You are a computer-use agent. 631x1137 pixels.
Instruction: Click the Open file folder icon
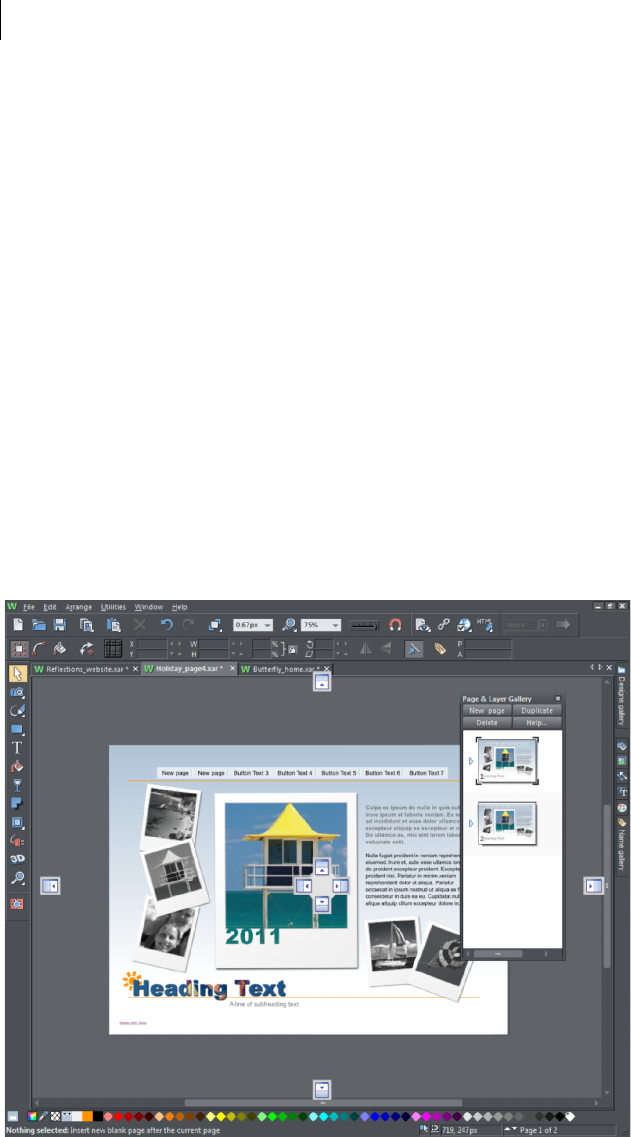pyautogui.click(x=39, y=624)
